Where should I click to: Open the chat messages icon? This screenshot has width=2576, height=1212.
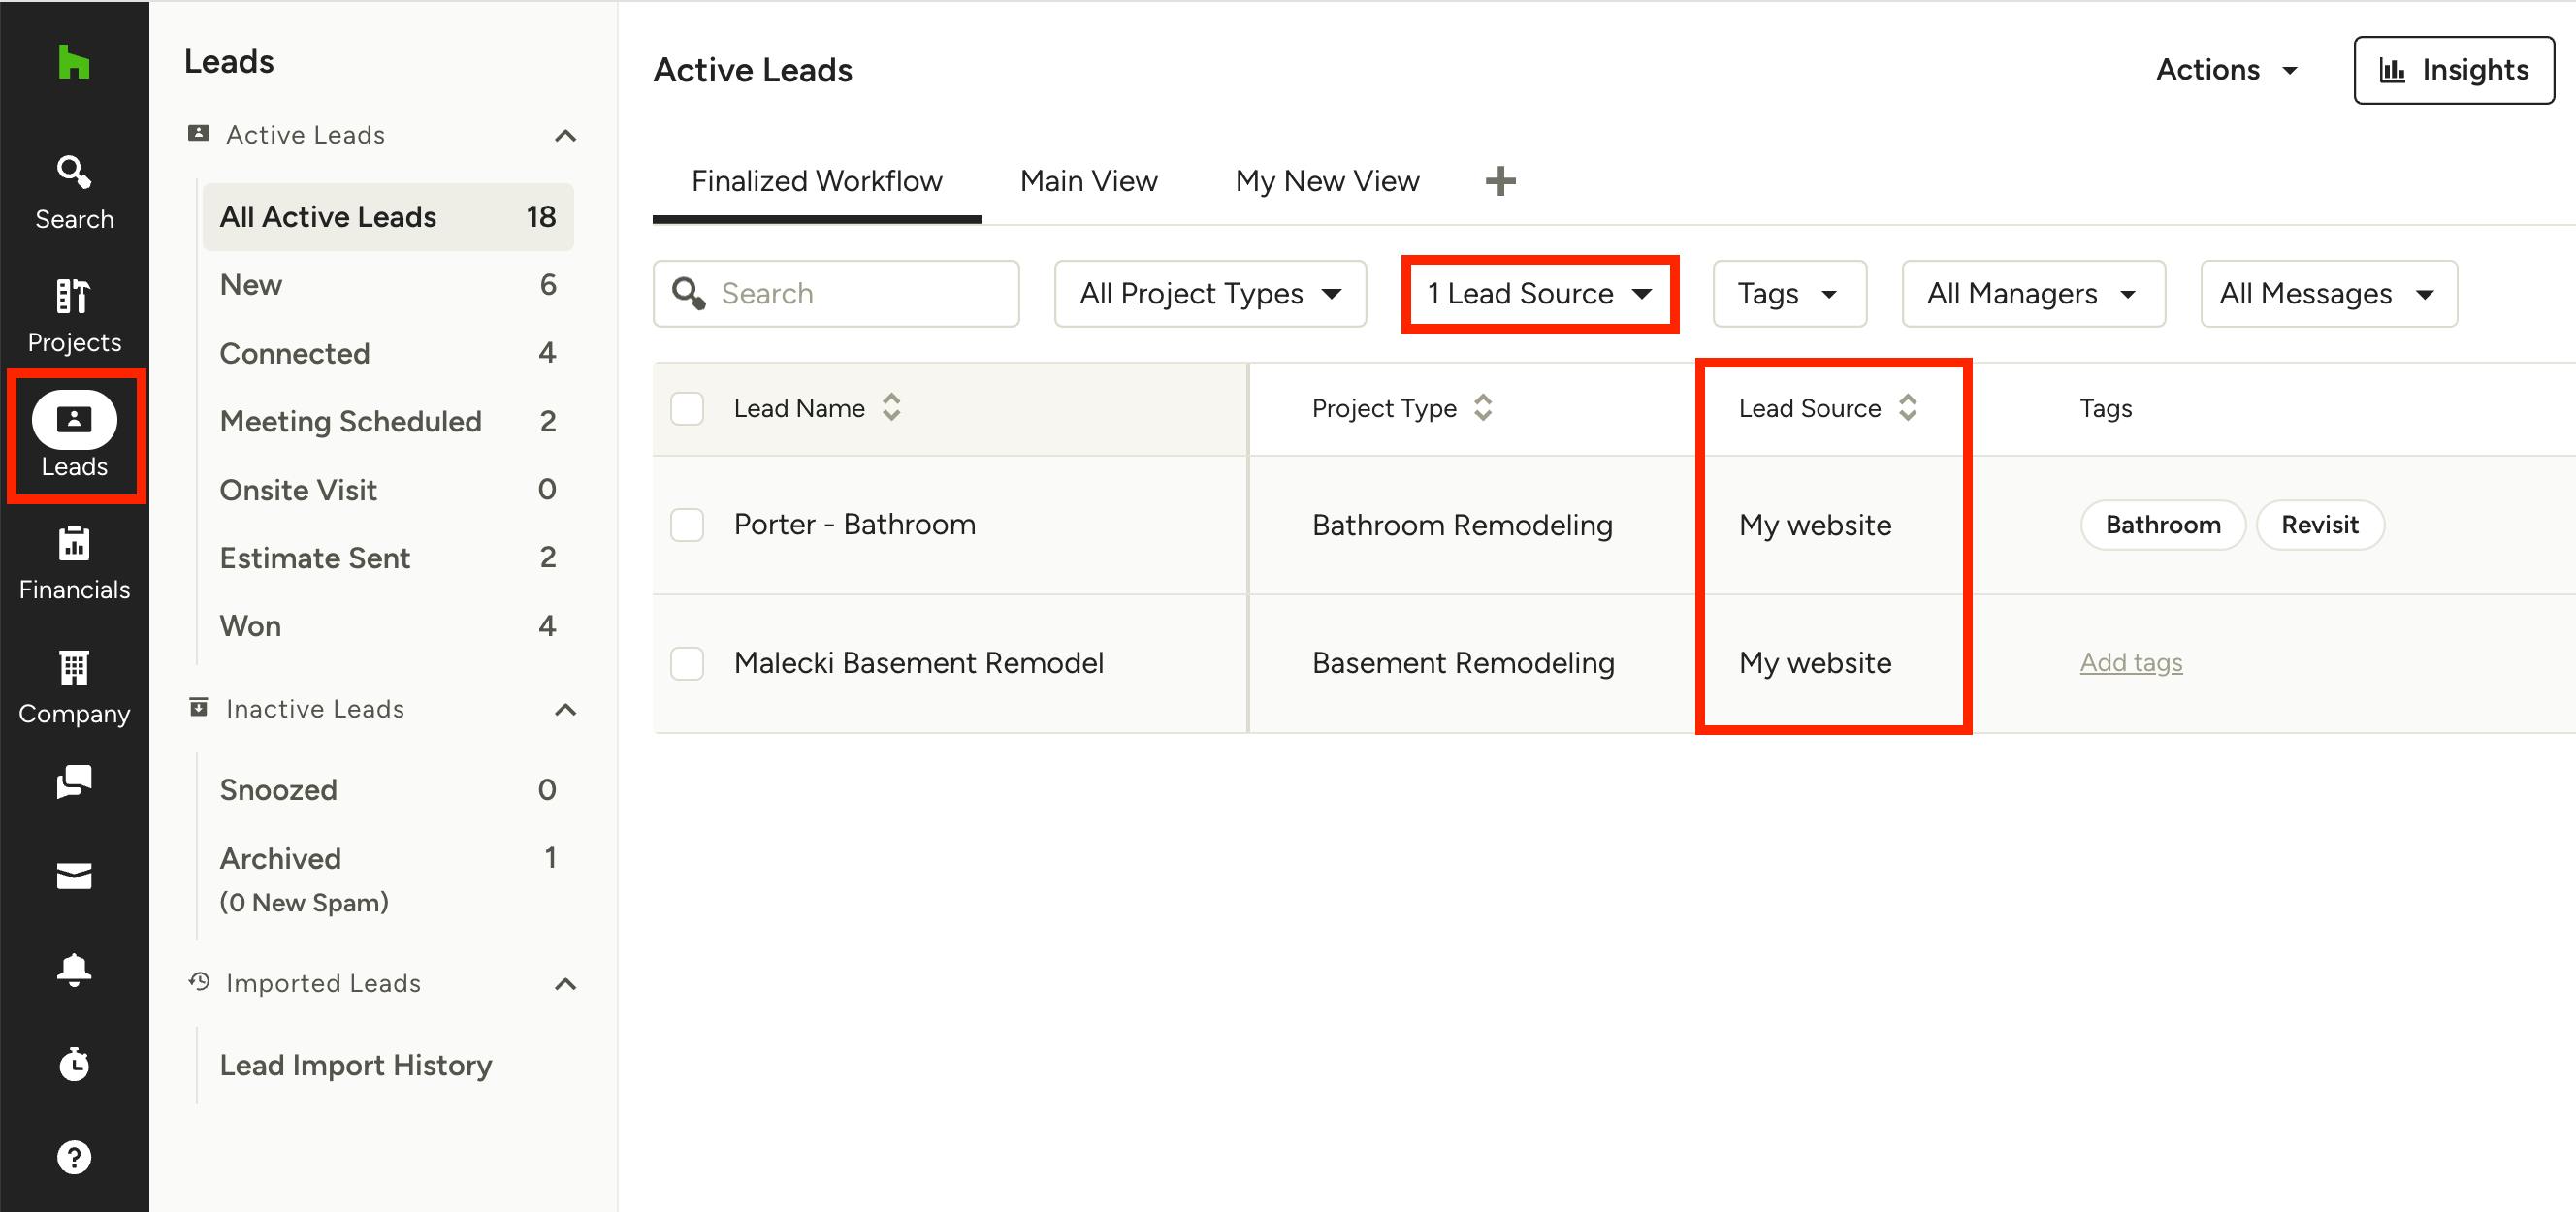(74, 782)
